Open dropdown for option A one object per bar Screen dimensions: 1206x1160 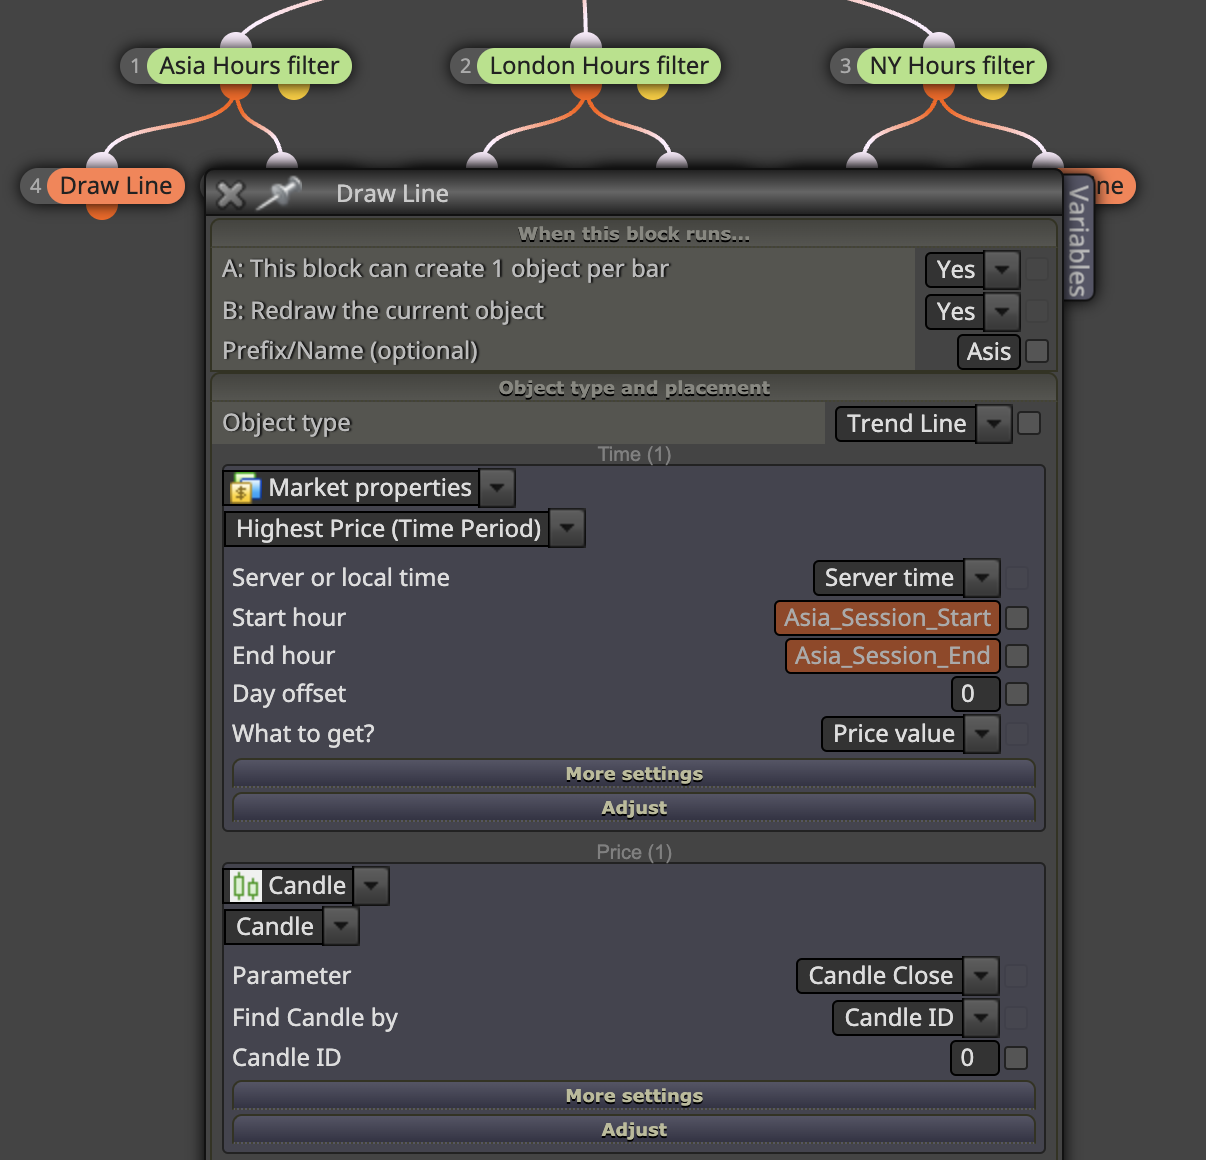[1002, 270]
